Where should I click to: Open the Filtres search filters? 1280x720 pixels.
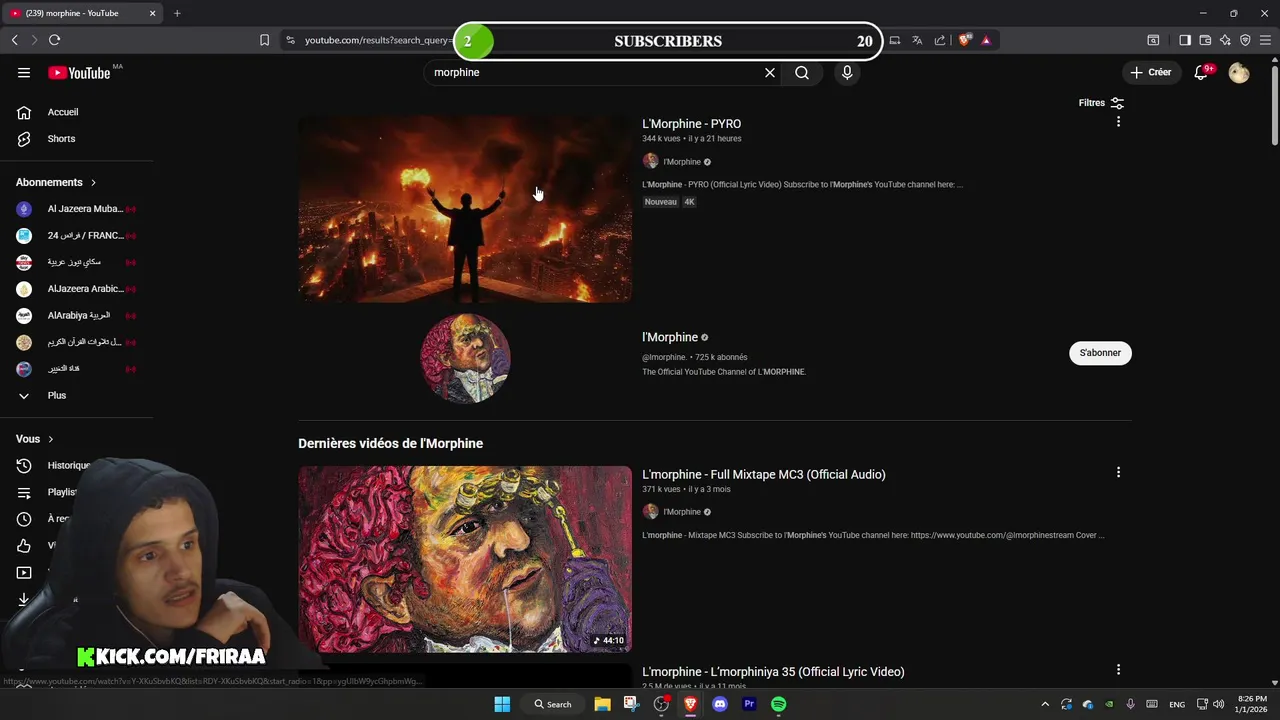1101,103
